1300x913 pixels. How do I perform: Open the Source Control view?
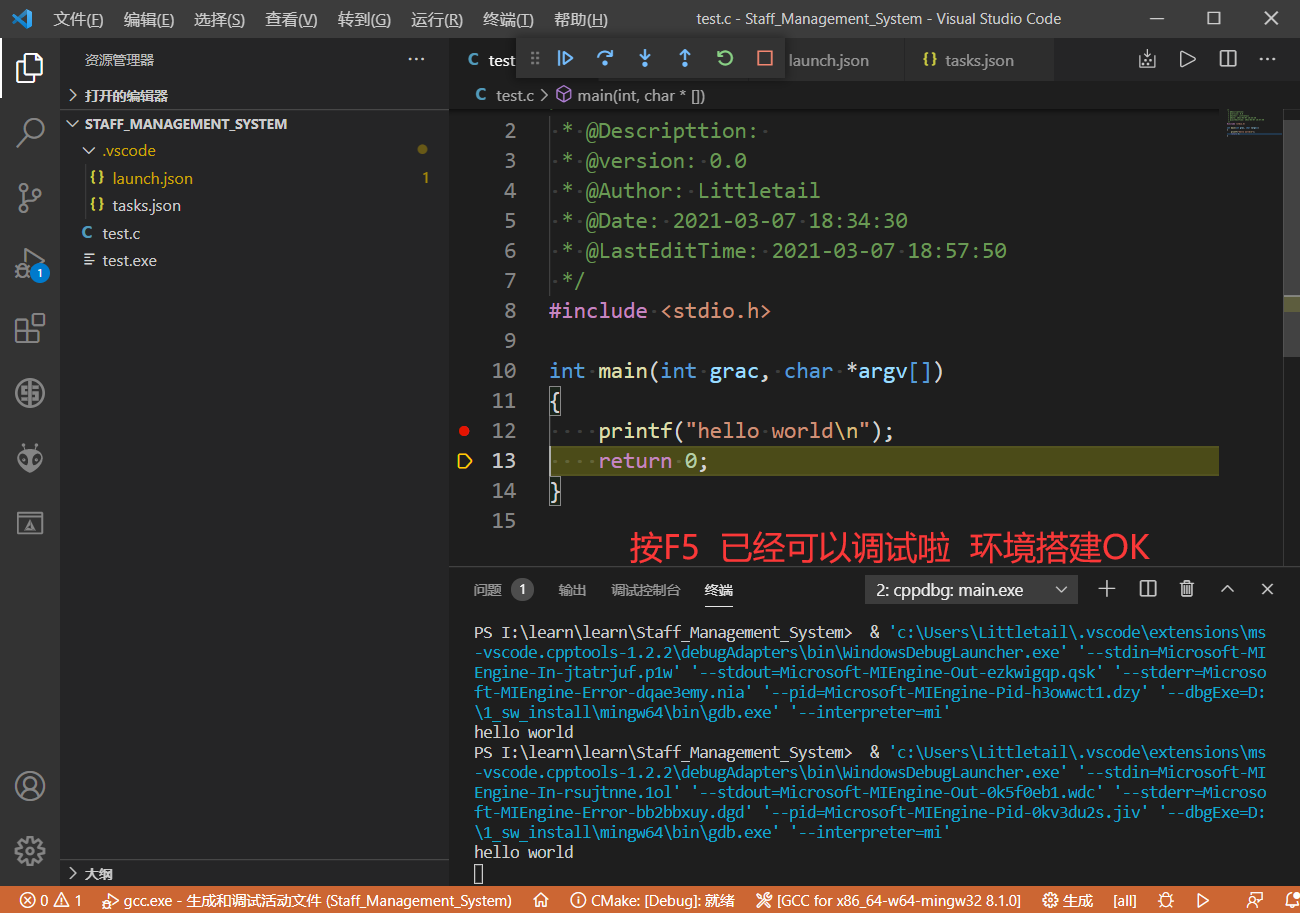click(30, 198)
